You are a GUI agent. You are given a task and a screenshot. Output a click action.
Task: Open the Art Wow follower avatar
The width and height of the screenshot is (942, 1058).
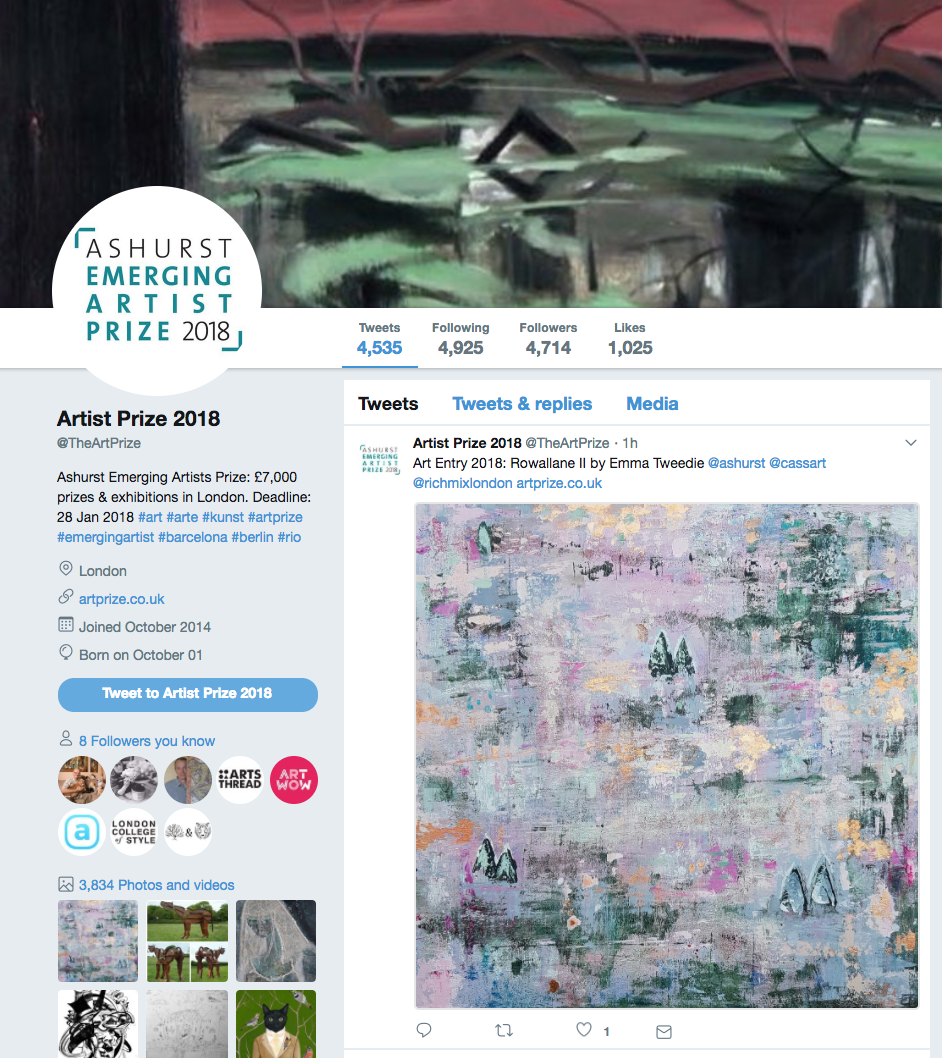coord(294,779)
